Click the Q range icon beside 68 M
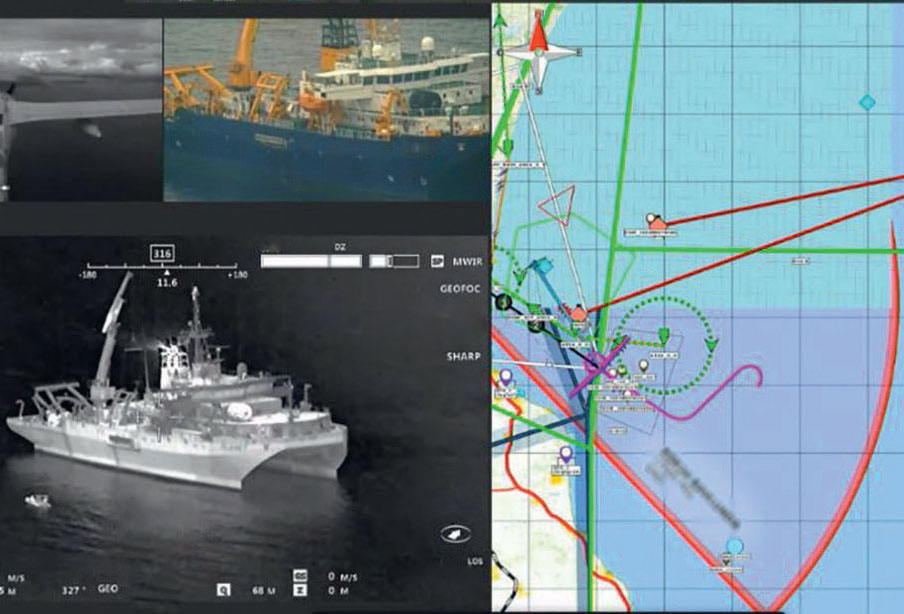The image size is (904, 614). pos(226,589)
